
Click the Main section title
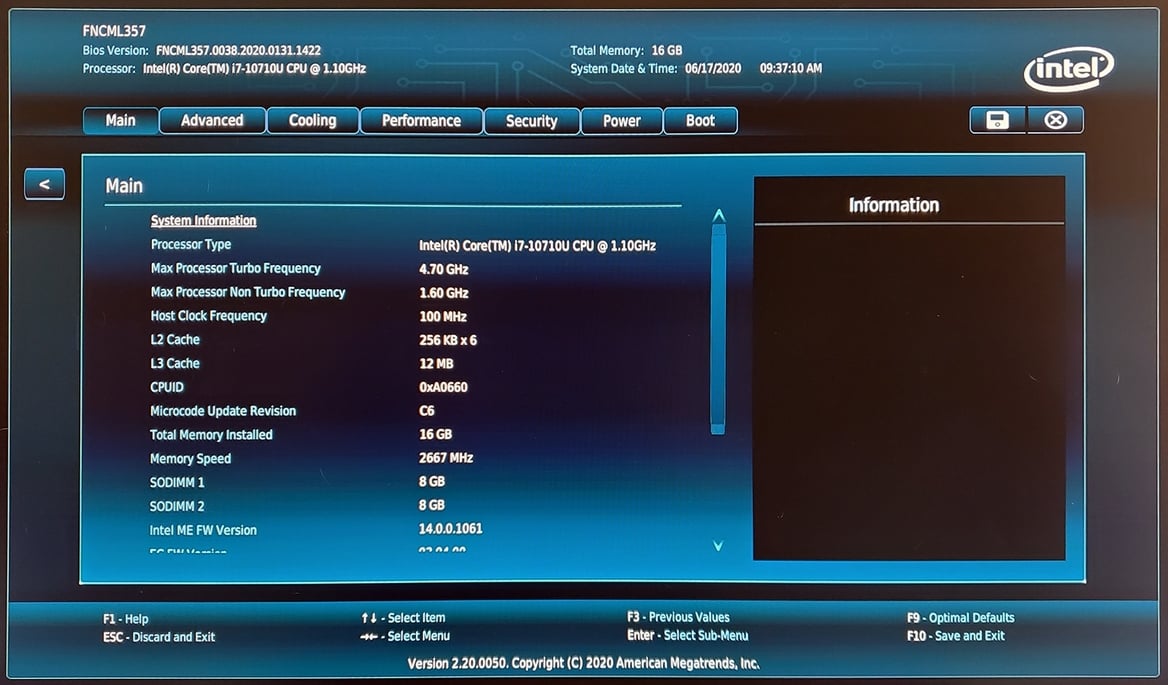[x=124, y=186]
